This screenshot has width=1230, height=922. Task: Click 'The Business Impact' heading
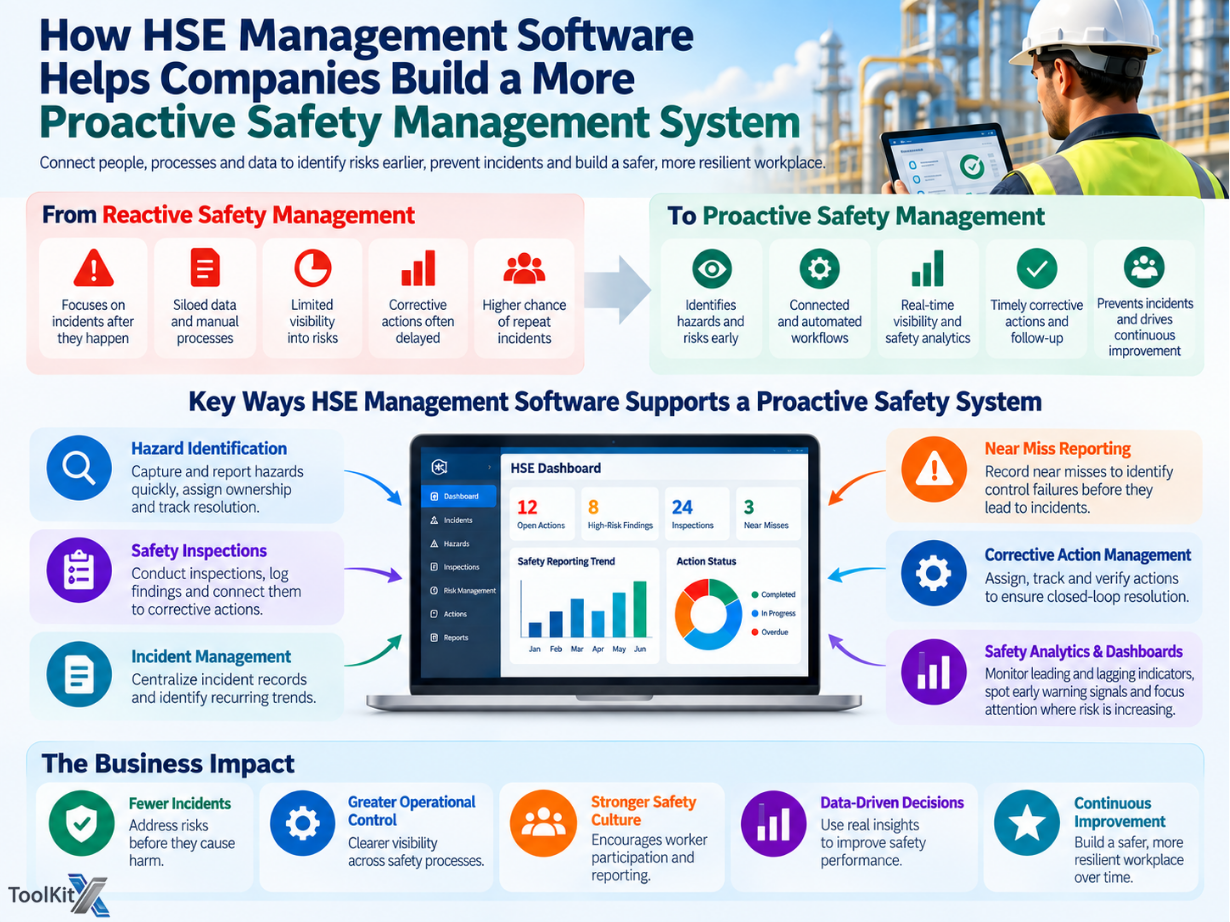[x=168, y=764]
